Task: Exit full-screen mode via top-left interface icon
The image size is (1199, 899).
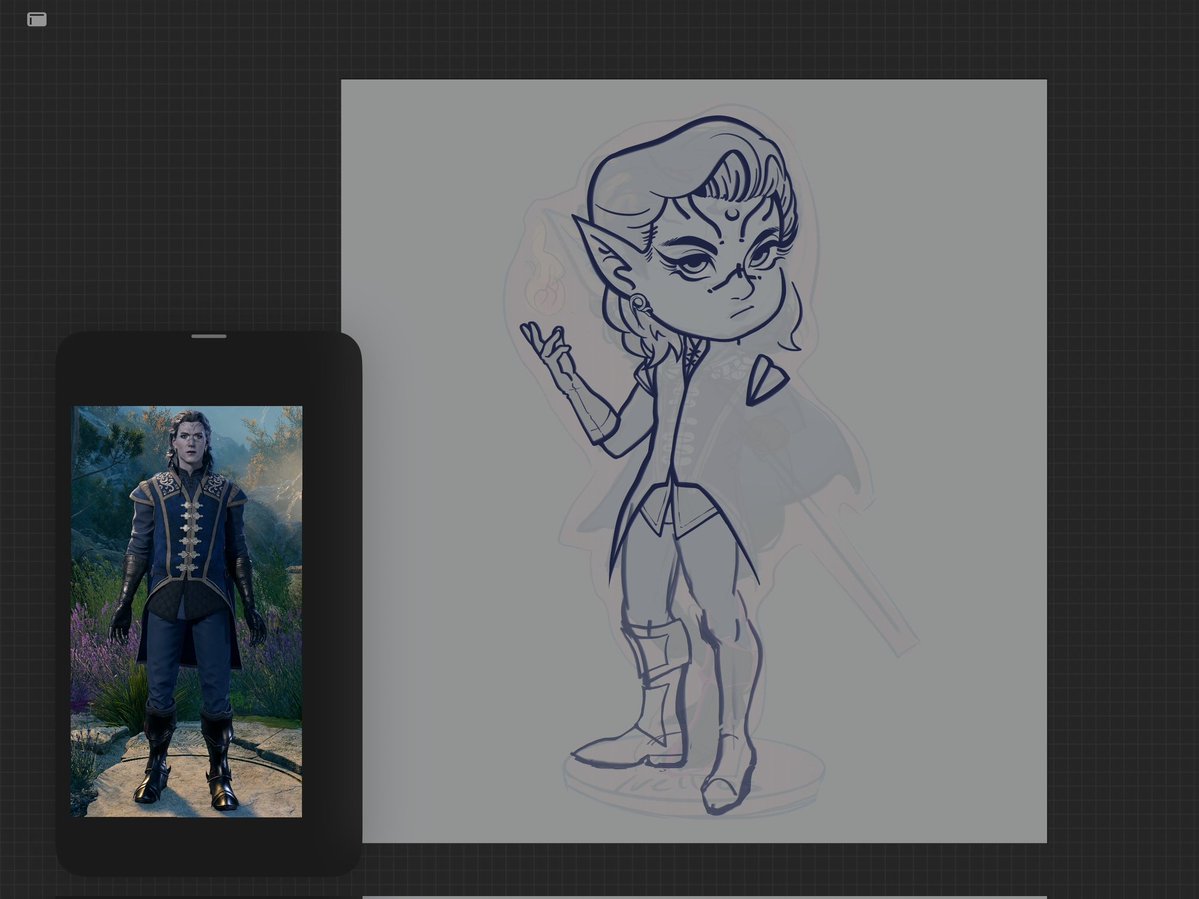Action: [x=37, y=19]
